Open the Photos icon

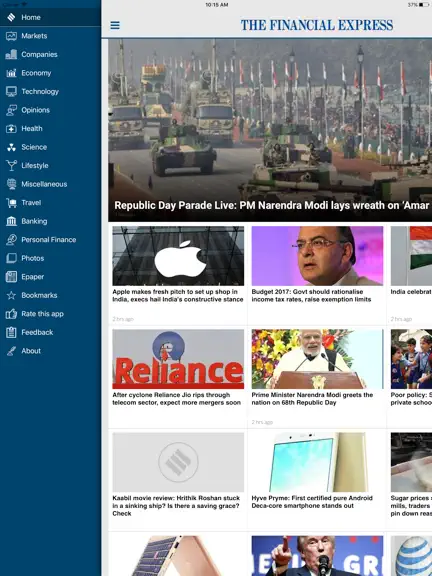(x=11, y=258)
